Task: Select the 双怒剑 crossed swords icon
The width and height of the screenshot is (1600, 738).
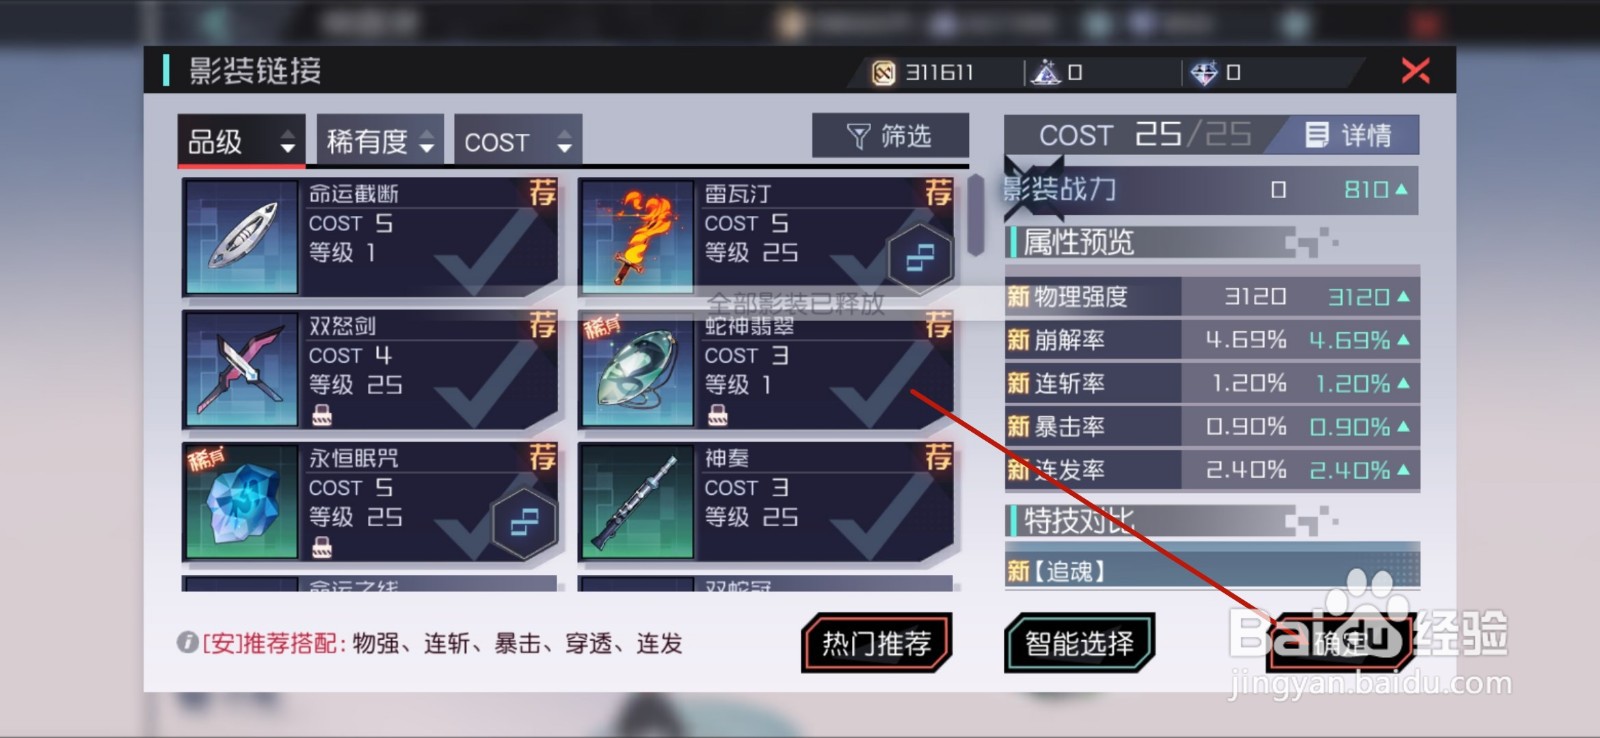Action: click(243, 370)
